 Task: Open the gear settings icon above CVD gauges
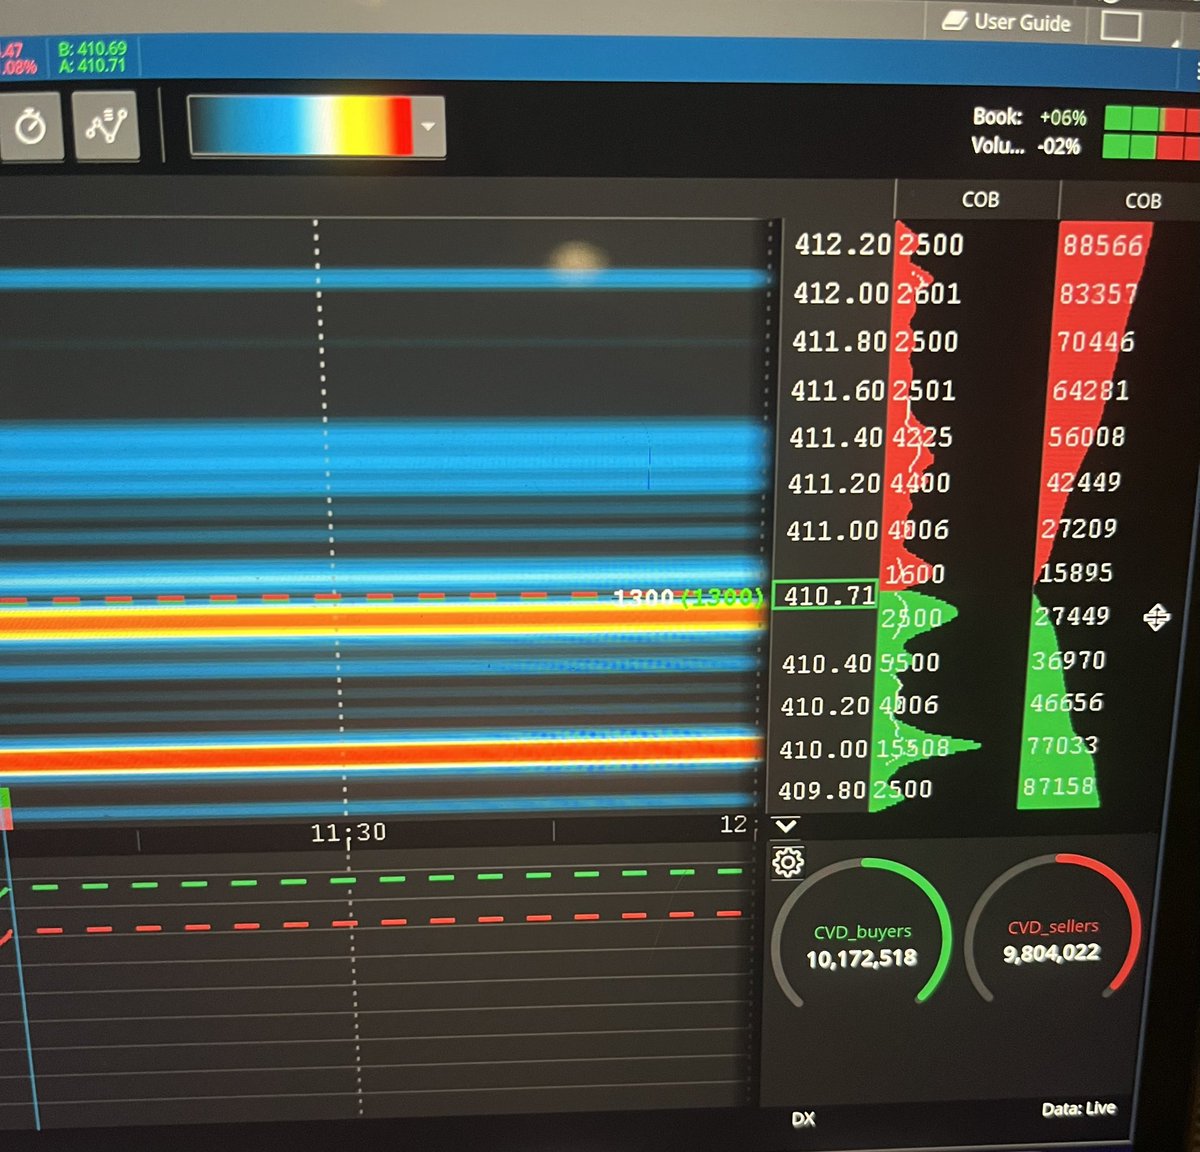(788, 862)
